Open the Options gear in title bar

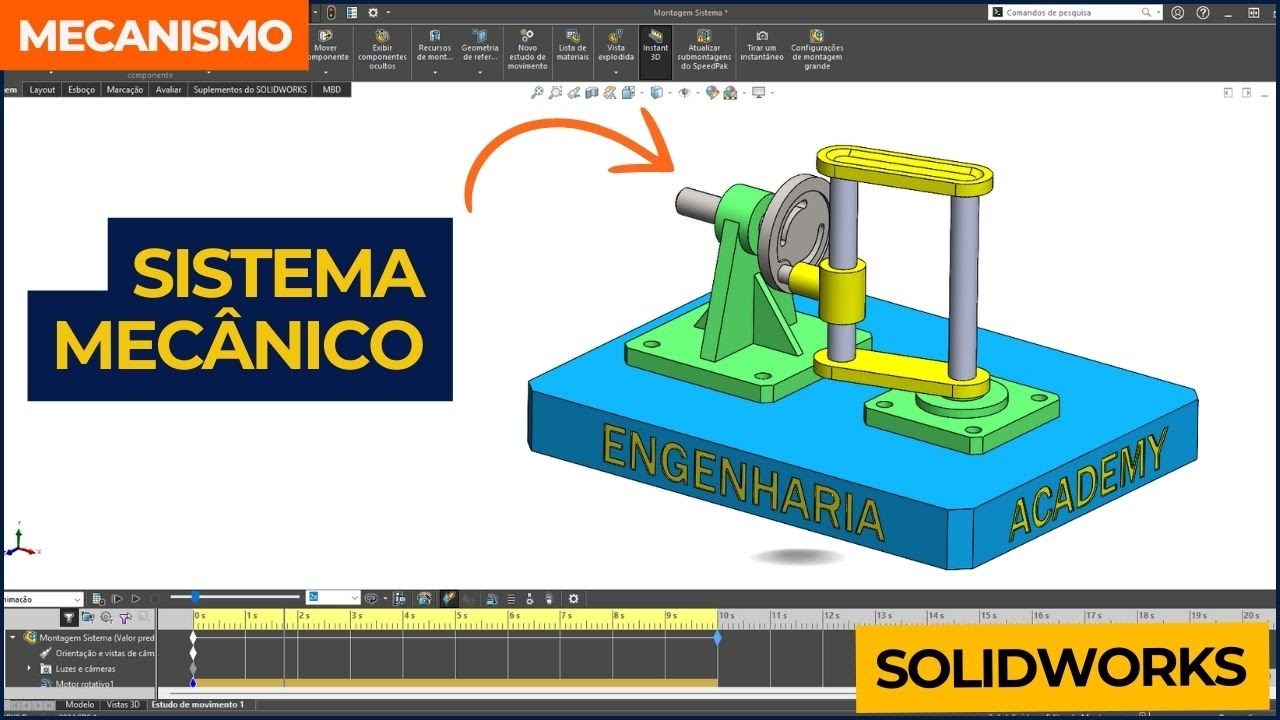(x=373, y=13)
